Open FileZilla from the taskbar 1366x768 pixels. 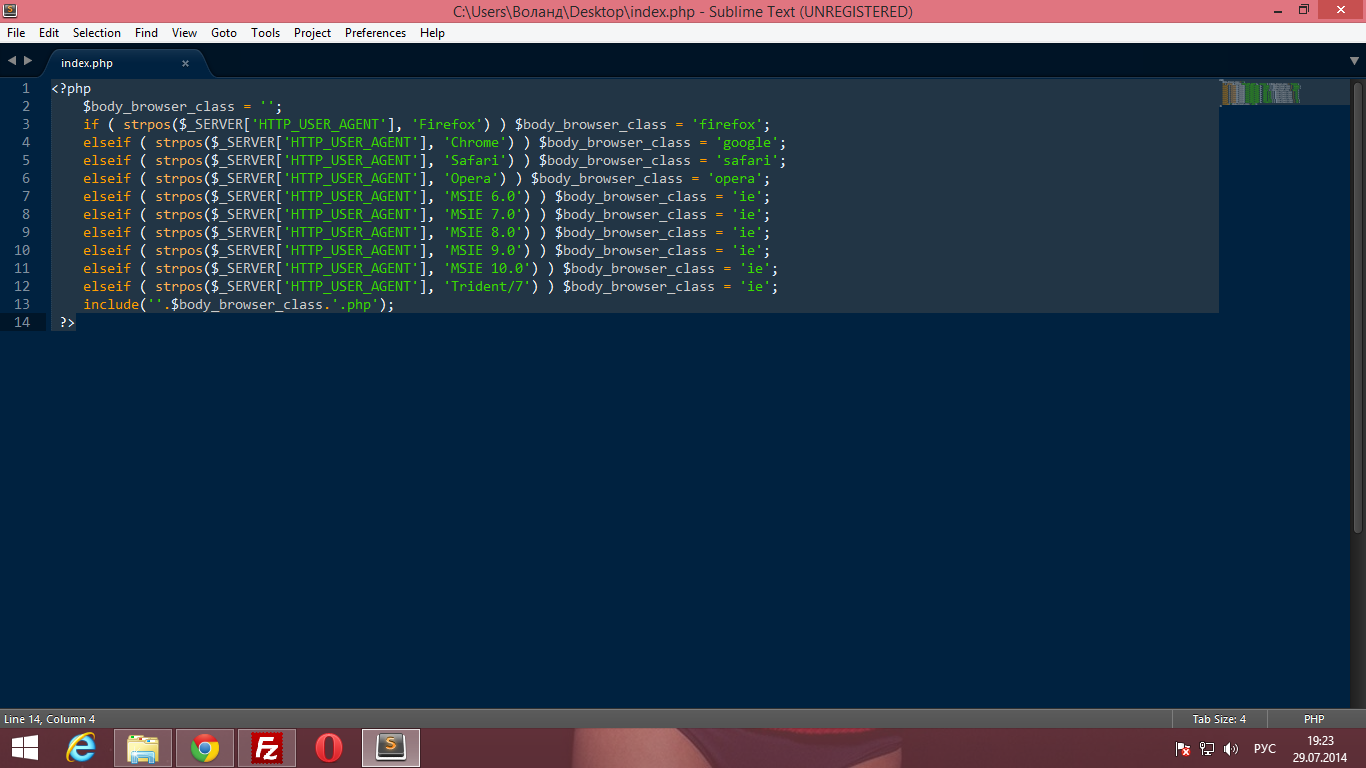(267, 748)
